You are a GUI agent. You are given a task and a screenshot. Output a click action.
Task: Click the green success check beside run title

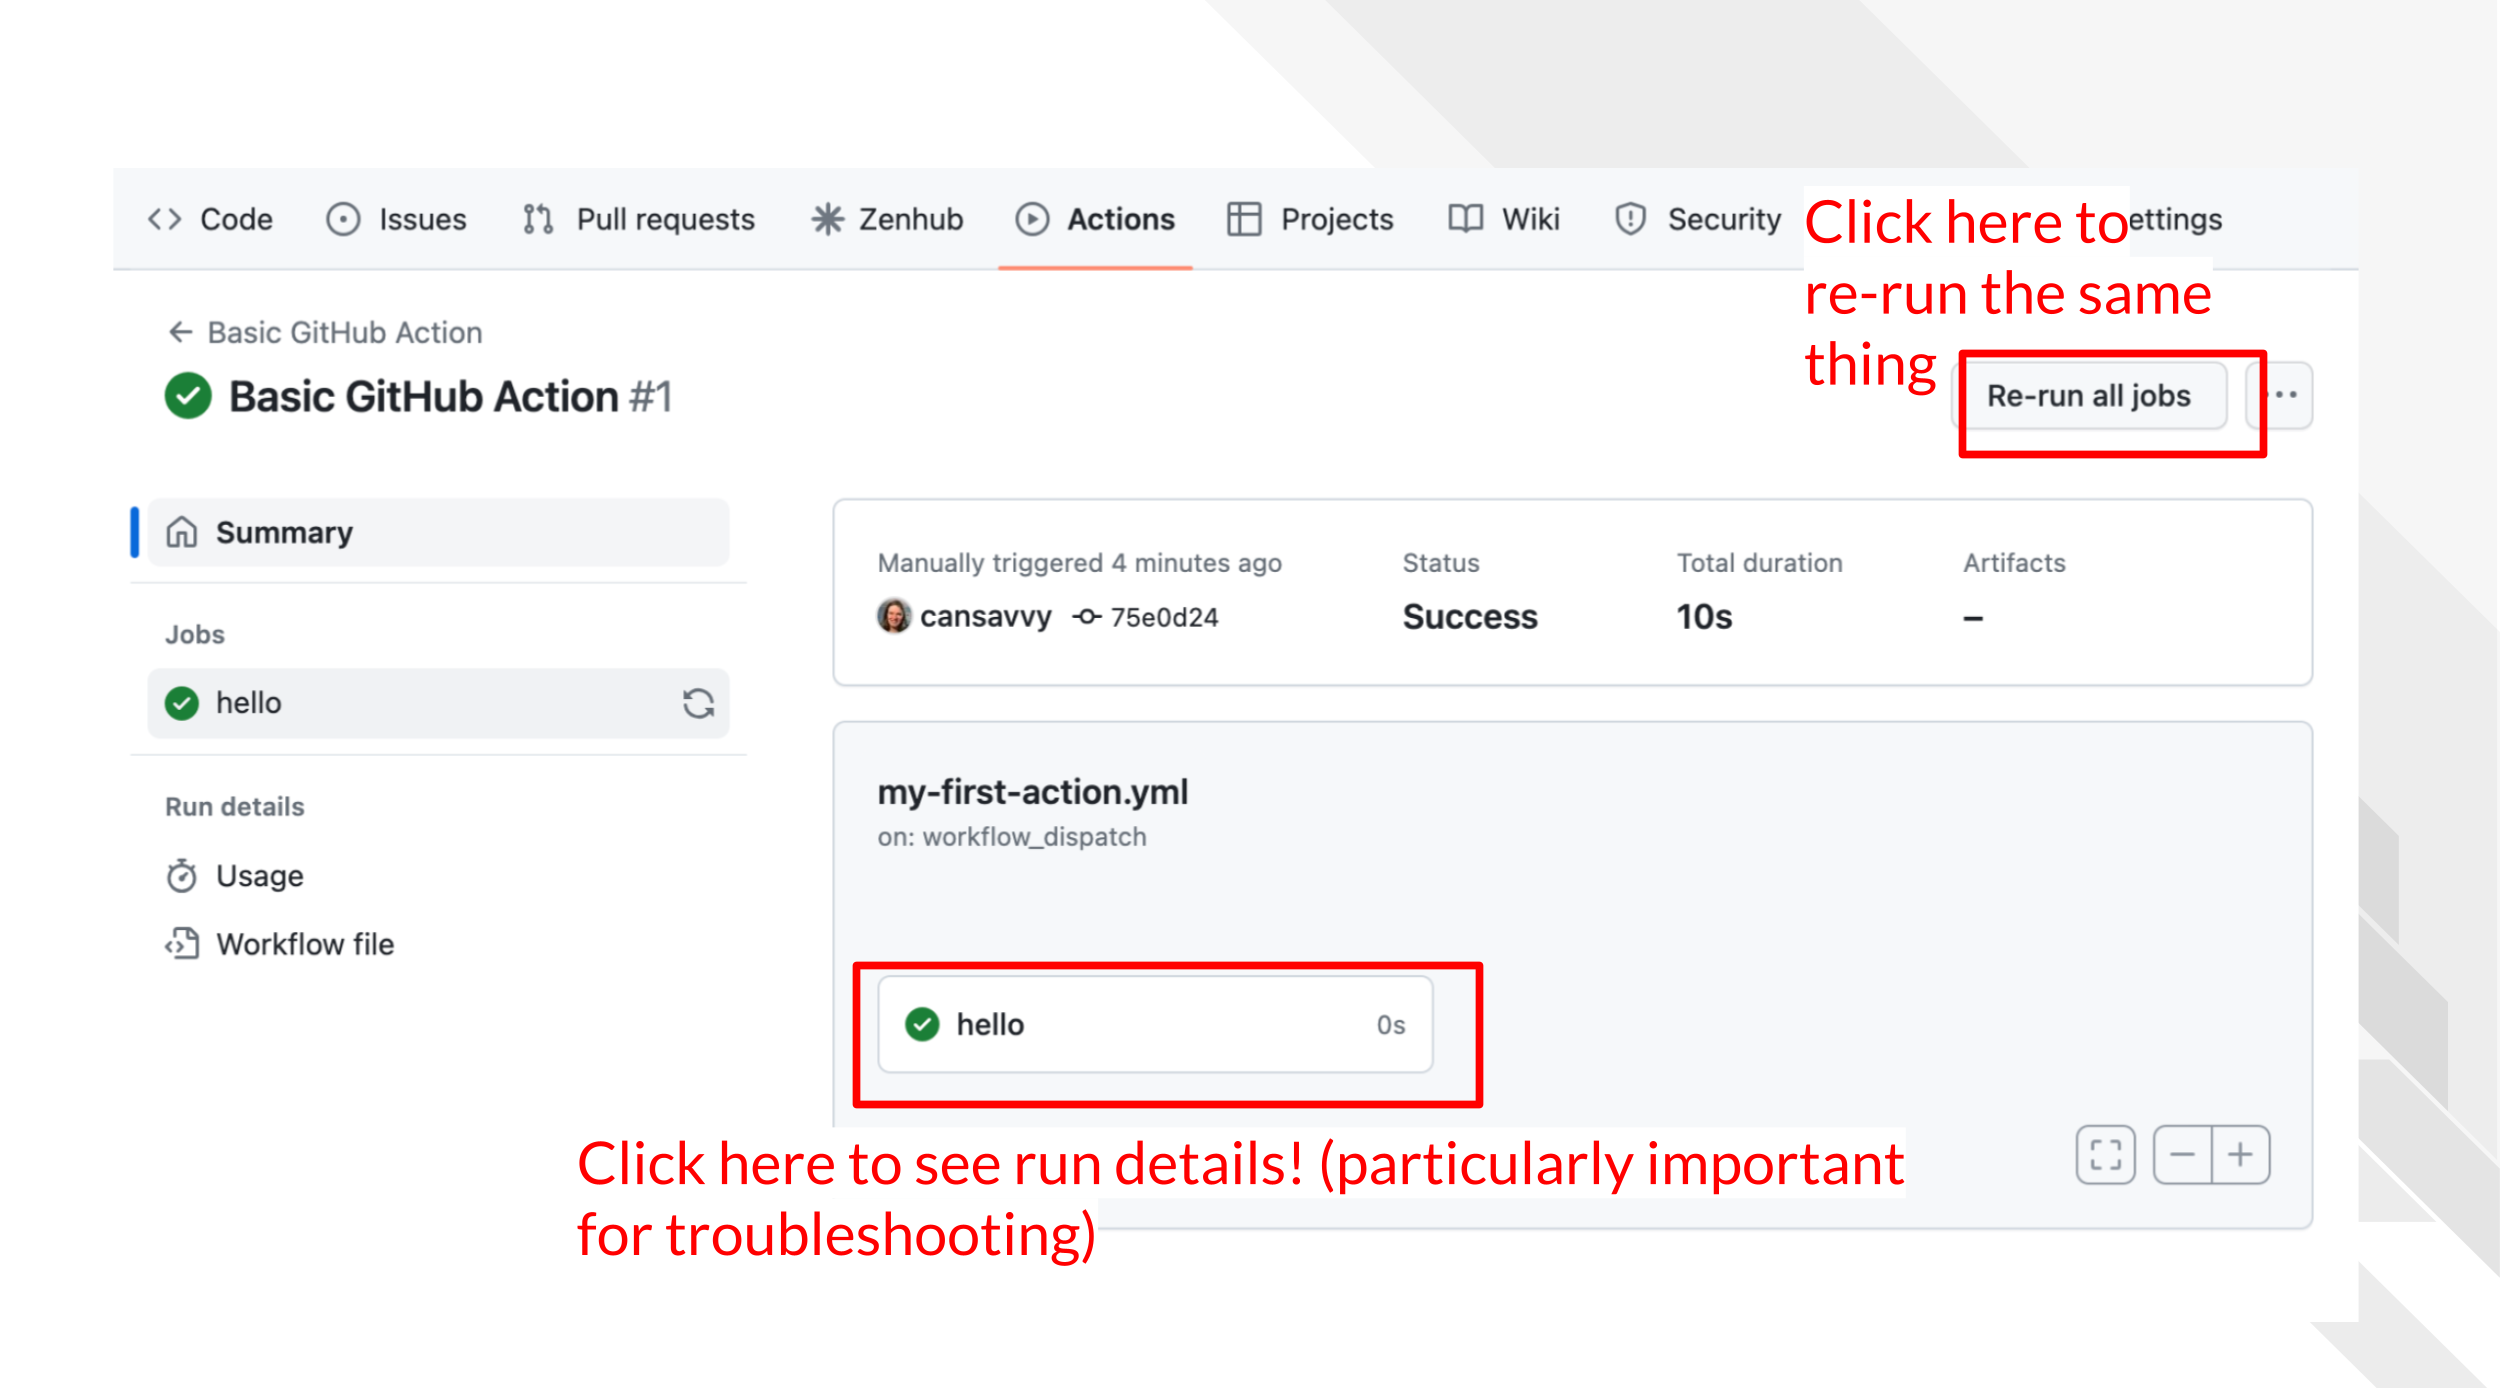(188, 396)
